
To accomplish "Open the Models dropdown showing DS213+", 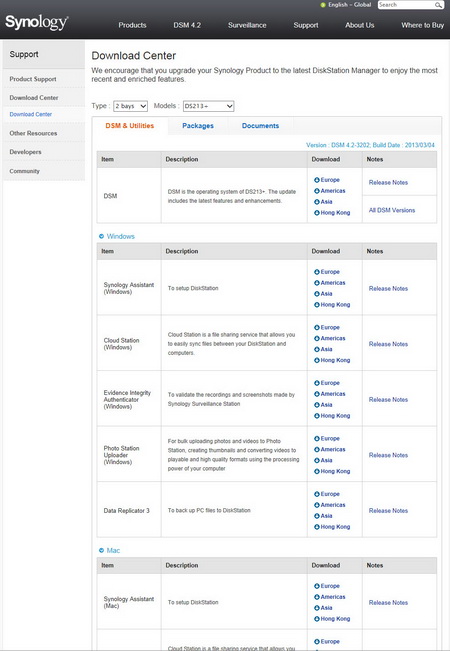I will (x=208, y=106).
